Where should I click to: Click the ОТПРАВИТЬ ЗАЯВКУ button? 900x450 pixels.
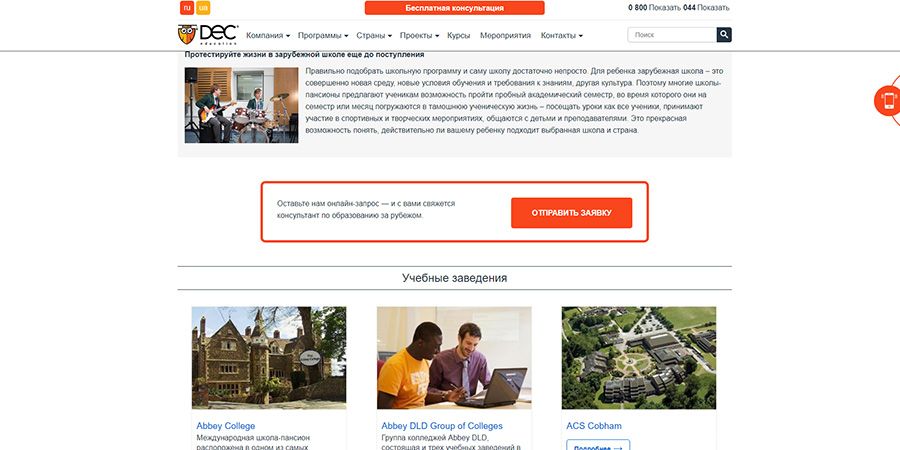571,213
